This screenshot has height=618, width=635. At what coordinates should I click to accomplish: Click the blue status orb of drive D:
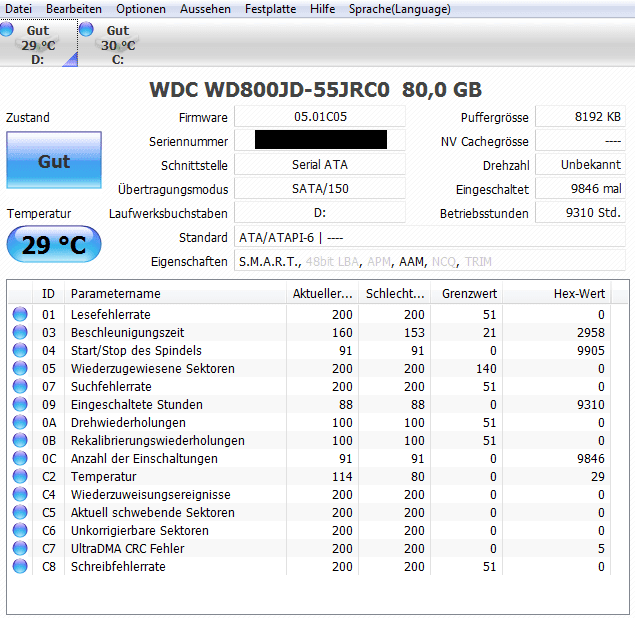(x=6, y=29)
